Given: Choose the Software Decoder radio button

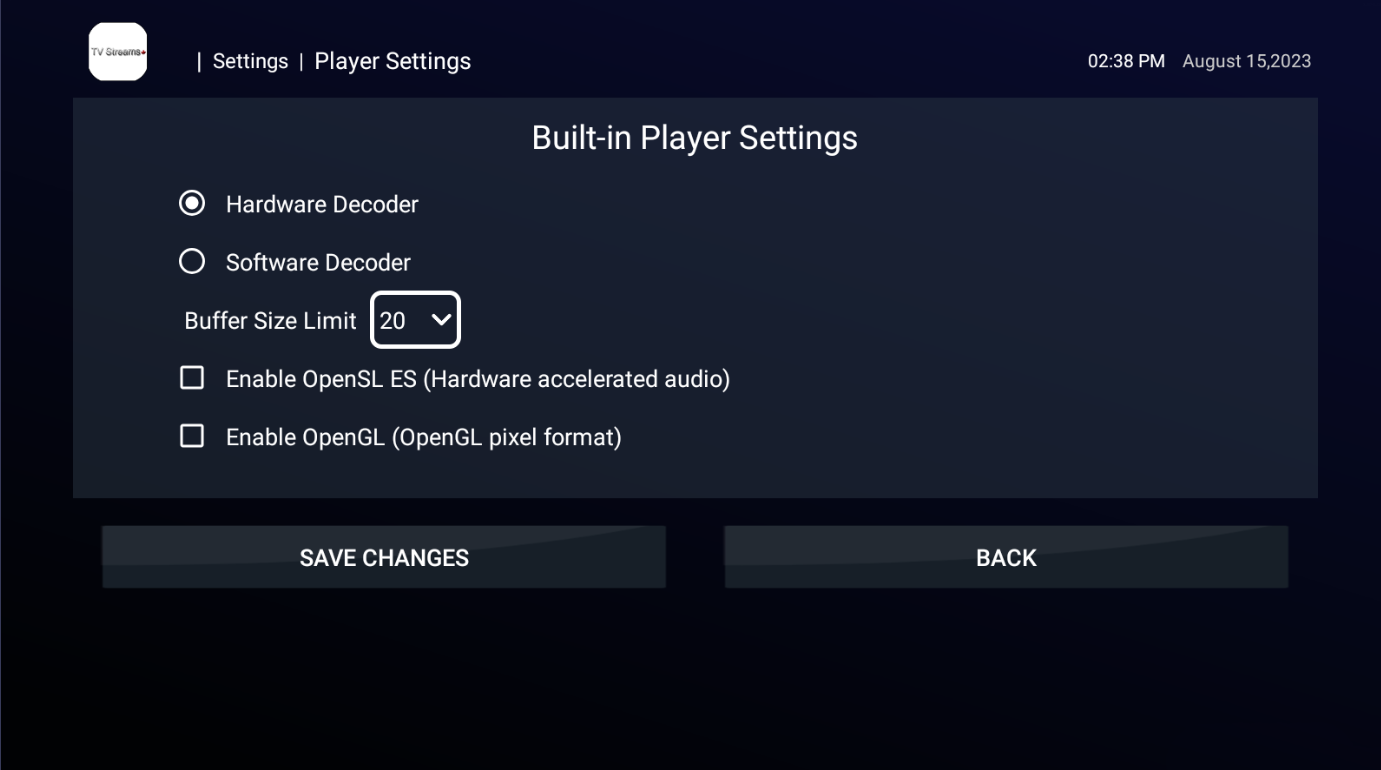Looking at the screenshot, I should pos(191,262).
